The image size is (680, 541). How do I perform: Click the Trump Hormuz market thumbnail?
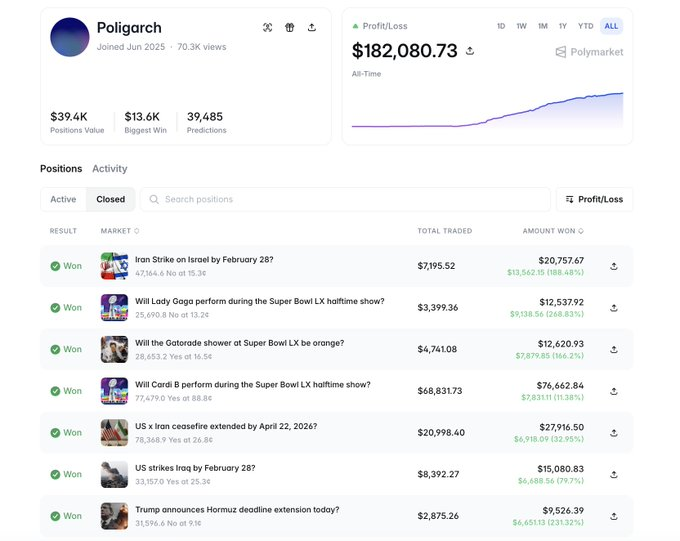pos(114,516)
